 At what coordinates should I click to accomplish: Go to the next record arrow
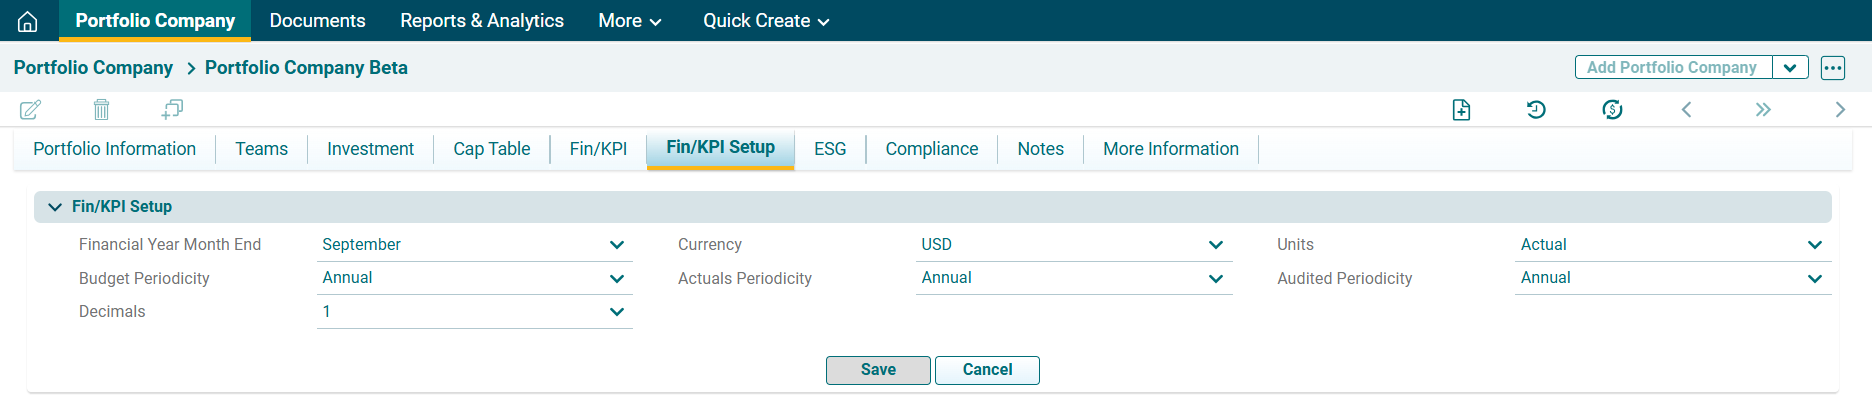[x=1840, y=110]
